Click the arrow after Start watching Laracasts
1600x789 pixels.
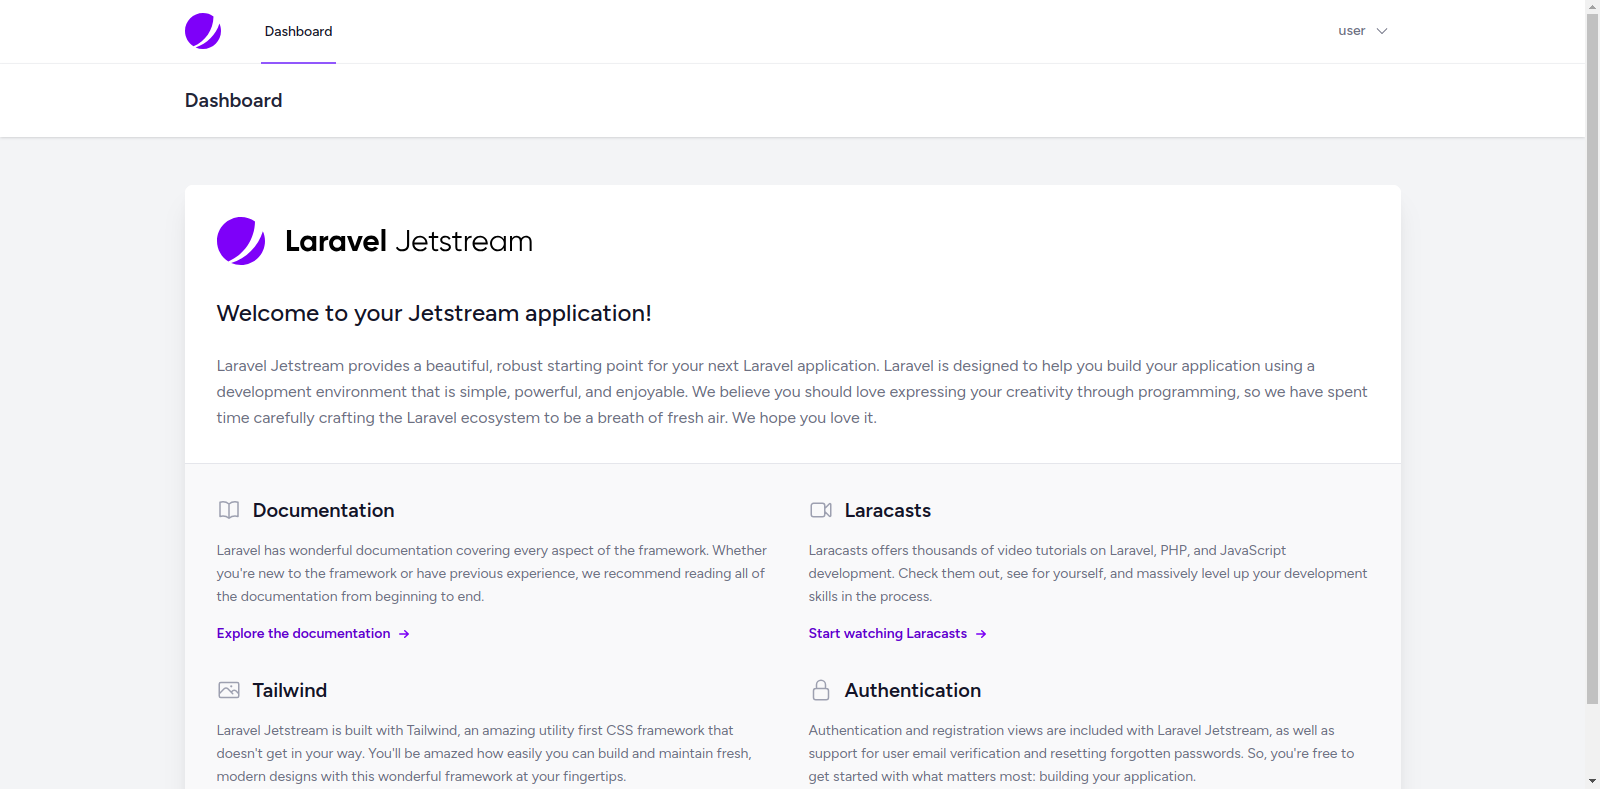click(x=981, y=634)
